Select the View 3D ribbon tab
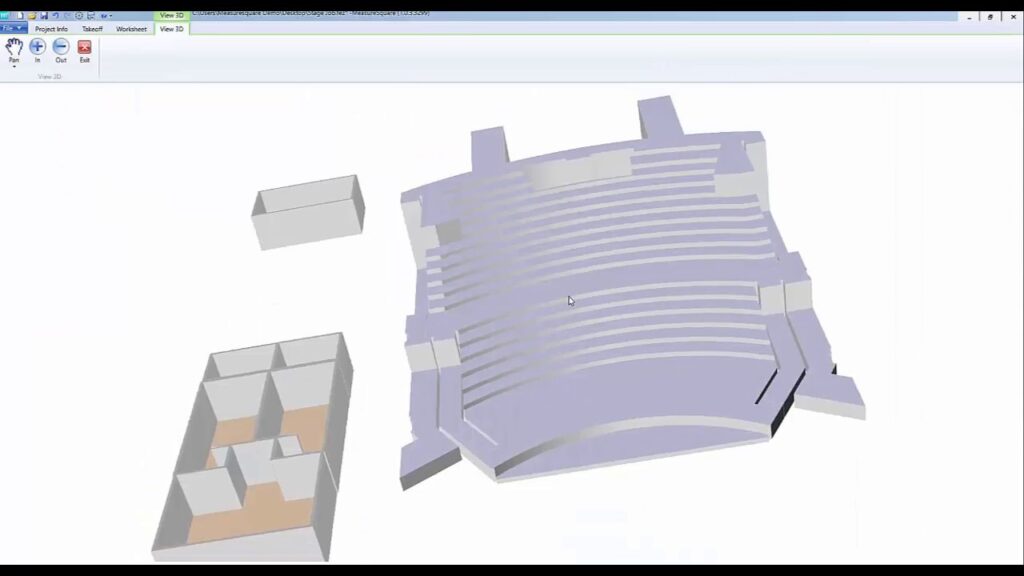Image resolution: width=1024 pixels, height=576 pixels. coord(171,29)
